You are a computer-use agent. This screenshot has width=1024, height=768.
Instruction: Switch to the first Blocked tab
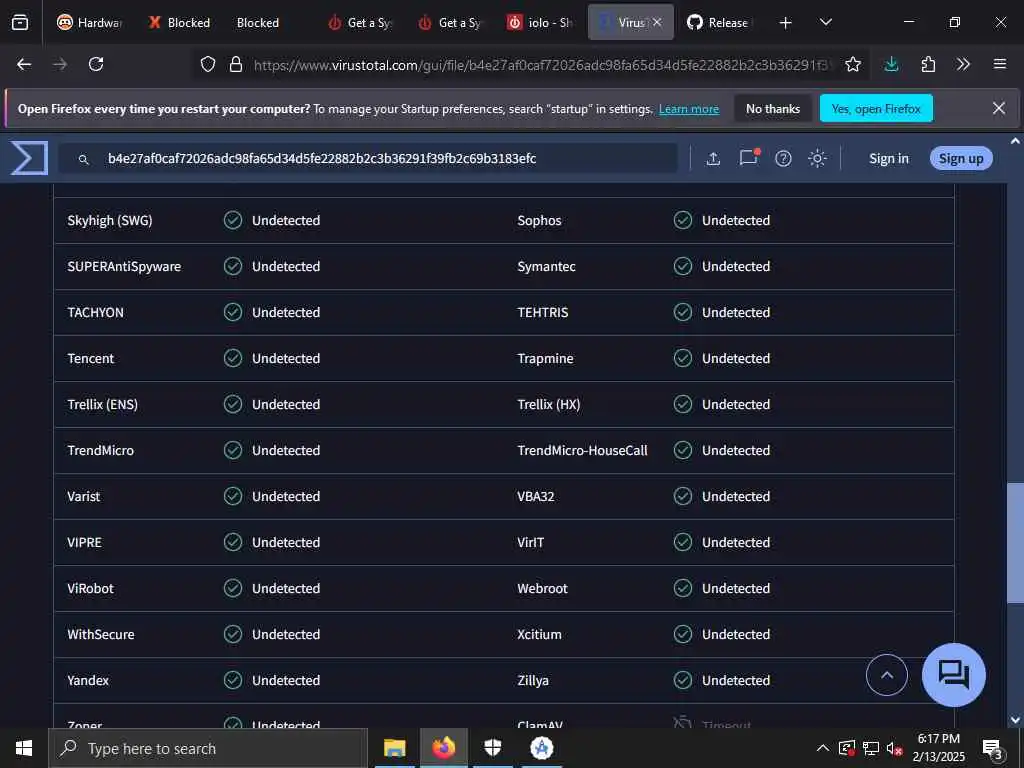pyautogui.click(x=180, y=22)
